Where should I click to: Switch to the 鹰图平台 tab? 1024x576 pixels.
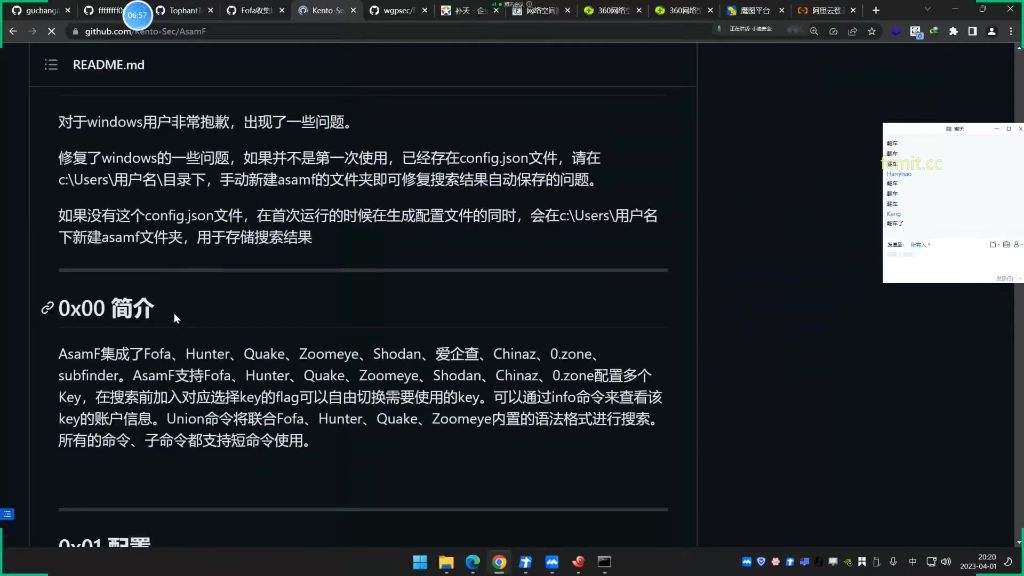pyautogui.click(x=756, y=10)
